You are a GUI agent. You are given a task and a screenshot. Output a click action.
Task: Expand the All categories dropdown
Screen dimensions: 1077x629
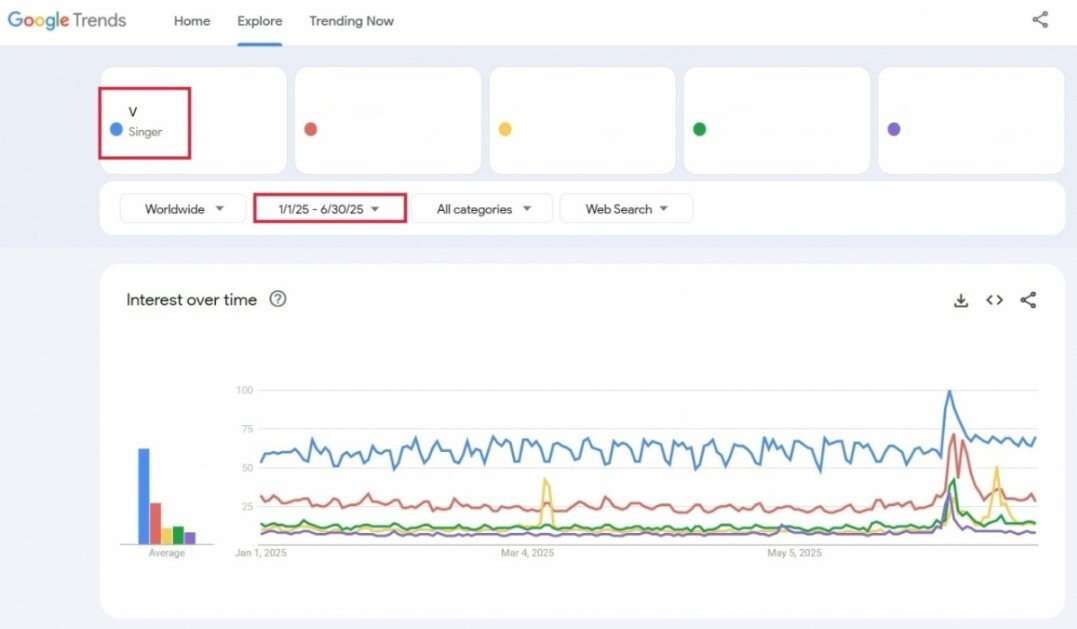[x=483, y=209]
